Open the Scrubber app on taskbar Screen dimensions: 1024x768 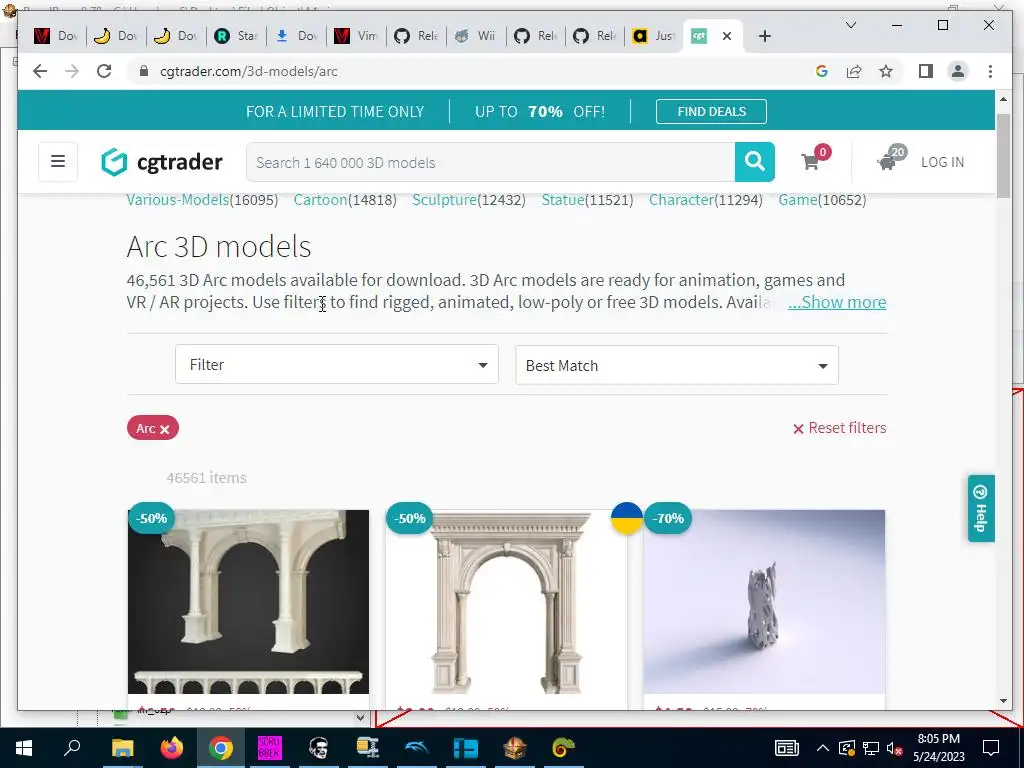[x=269, y=748]
